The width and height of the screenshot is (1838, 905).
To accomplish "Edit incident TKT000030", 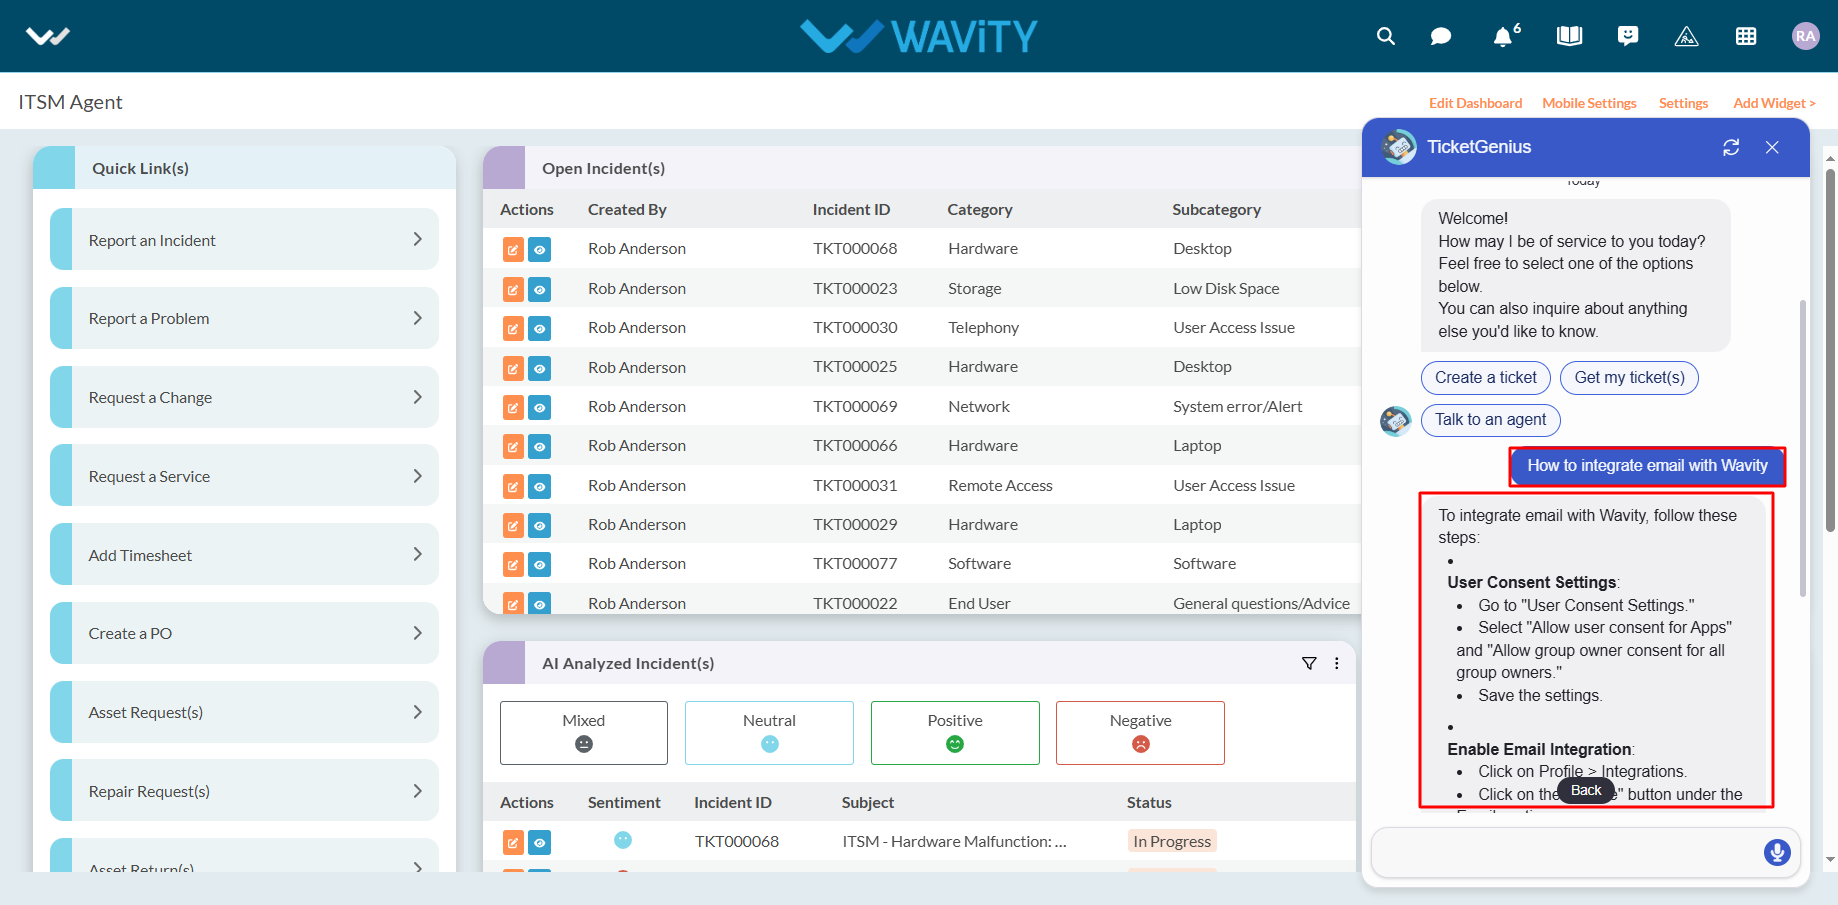I will (x=513, y=328).
